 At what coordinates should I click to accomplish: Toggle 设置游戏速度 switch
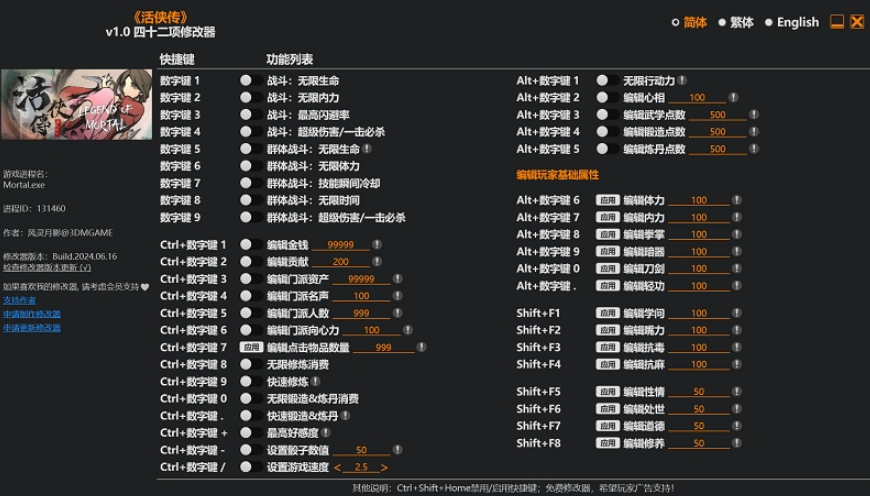click(251, 467)
